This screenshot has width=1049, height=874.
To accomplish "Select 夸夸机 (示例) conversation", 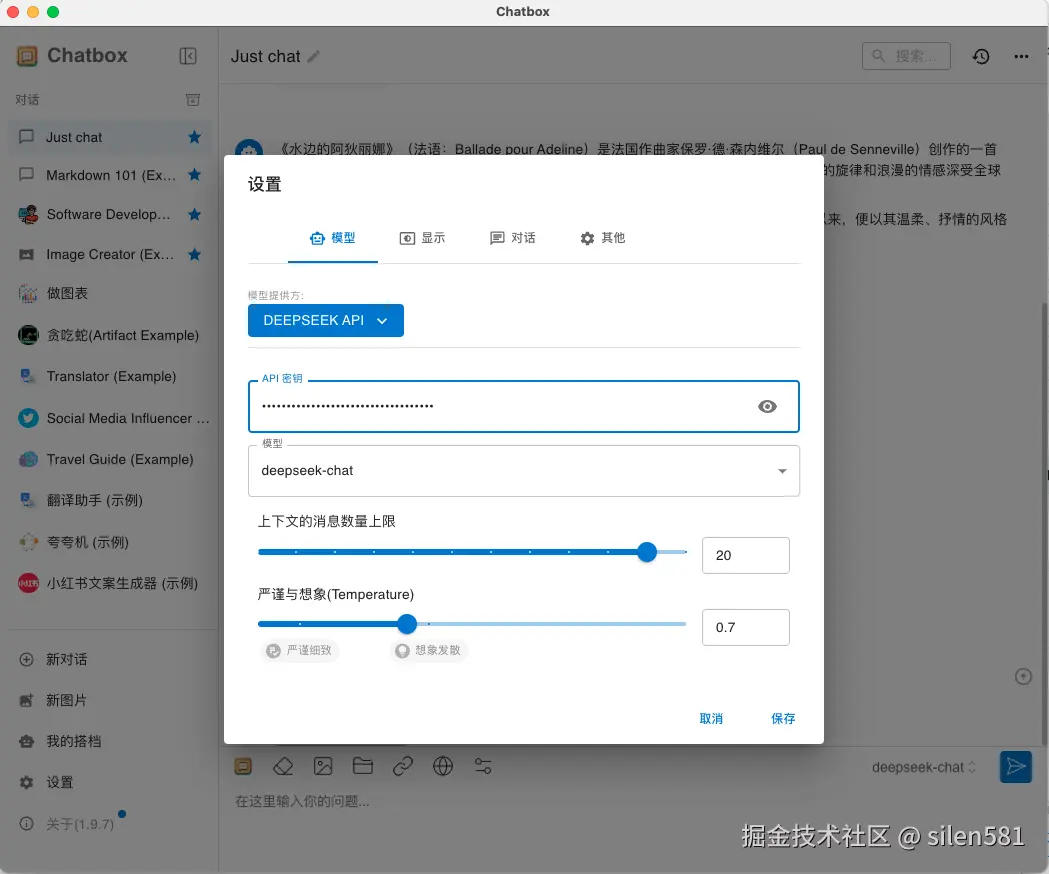I will click(x=110, y=542).
